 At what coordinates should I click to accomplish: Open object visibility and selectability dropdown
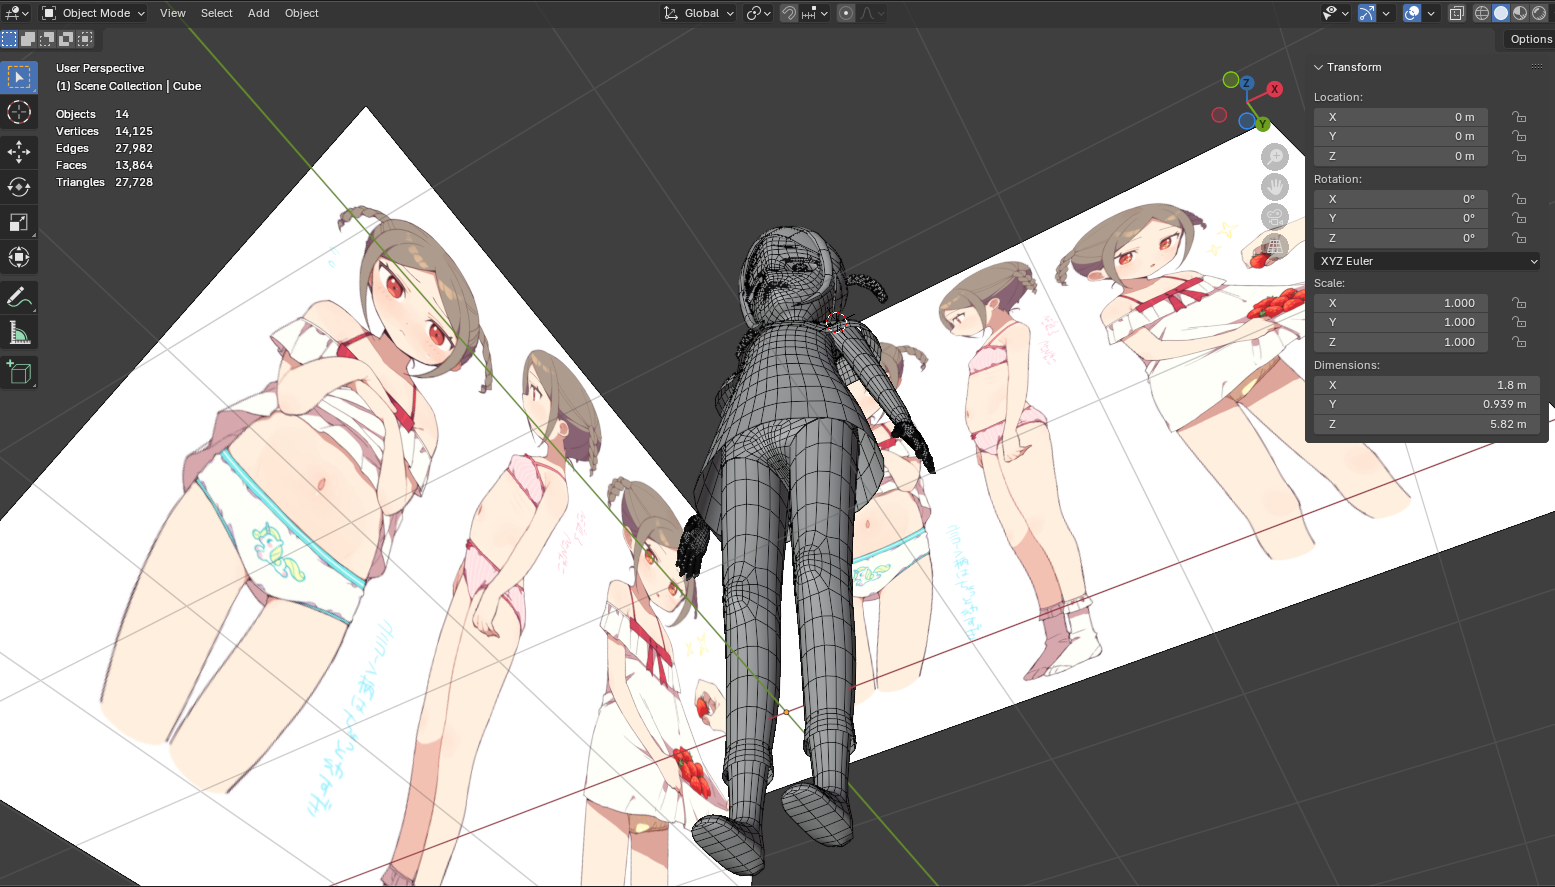click(x=1334, y=13)
